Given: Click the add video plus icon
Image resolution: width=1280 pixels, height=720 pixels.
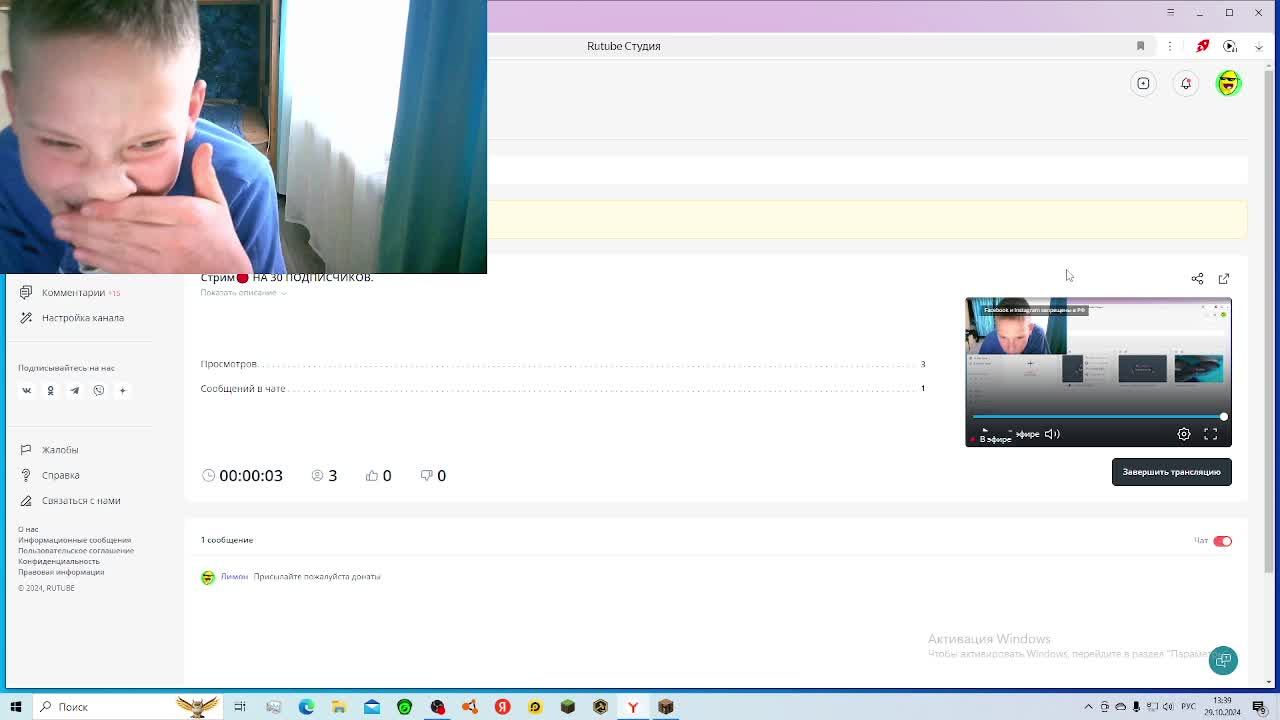Looking at the screenshot, I should [1143, 84].
